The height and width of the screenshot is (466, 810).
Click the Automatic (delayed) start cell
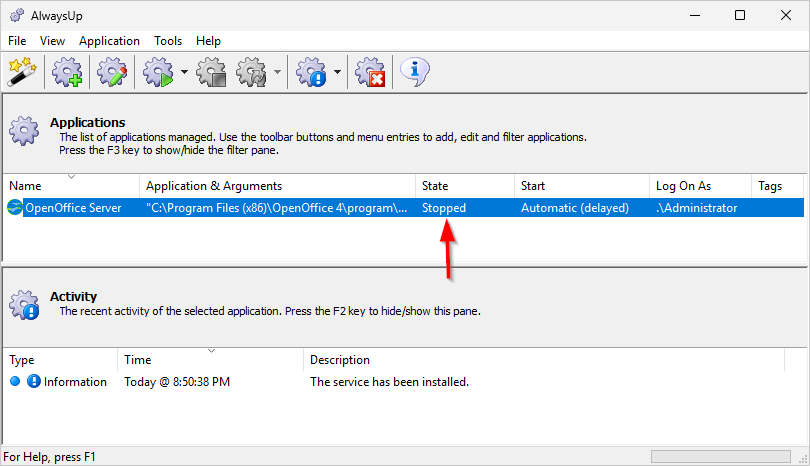575,208
